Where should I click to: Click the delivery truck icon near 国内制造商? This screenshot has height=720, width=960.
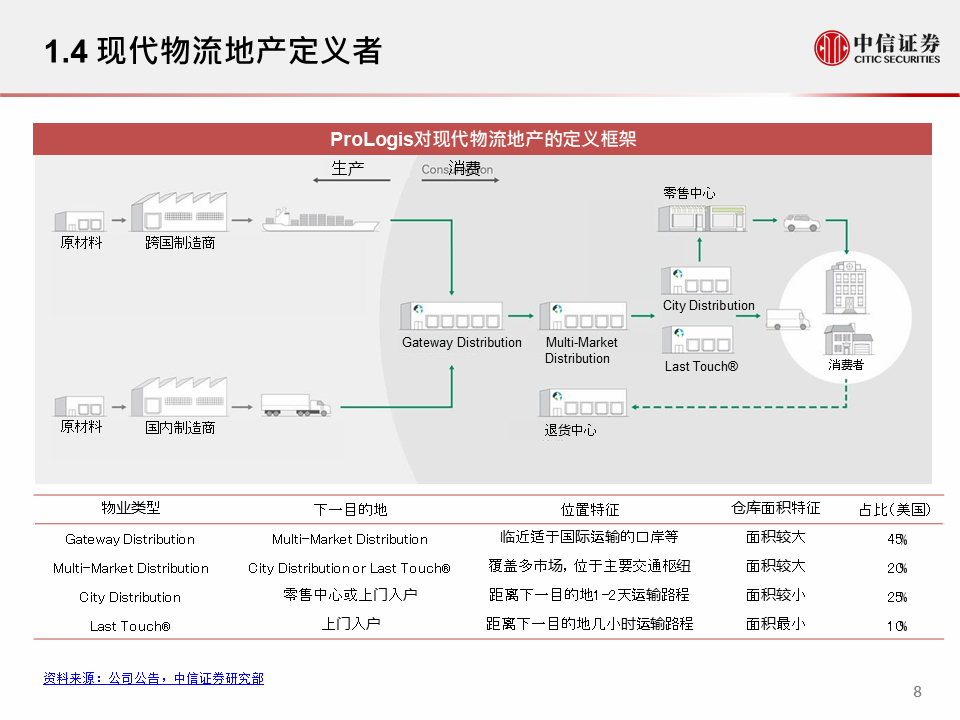(x=296, y=405)
